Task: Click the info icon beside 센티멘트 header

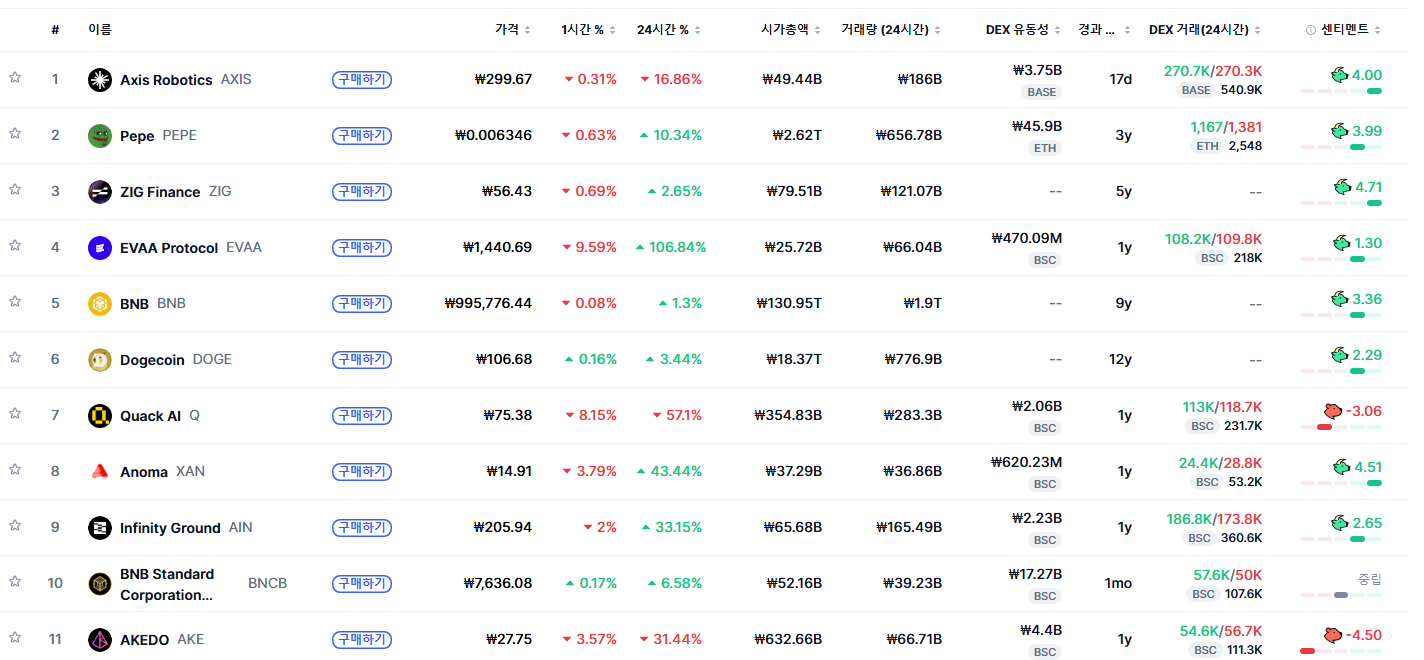Action: (1311, 30)
